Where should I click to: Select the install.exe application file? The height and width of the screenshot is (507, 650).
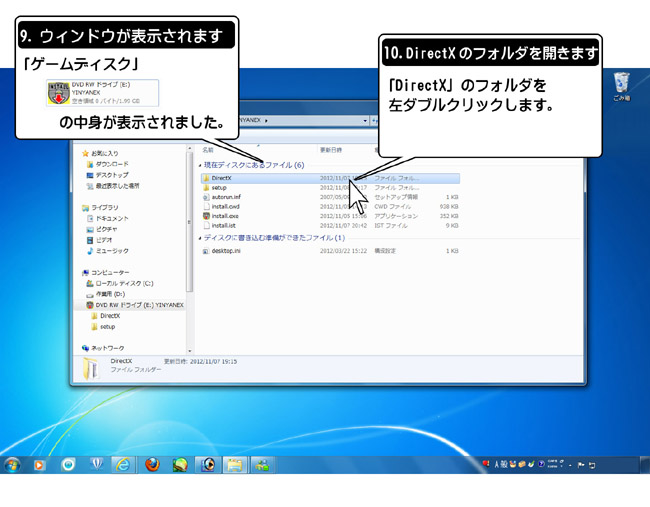pos(330,216)
